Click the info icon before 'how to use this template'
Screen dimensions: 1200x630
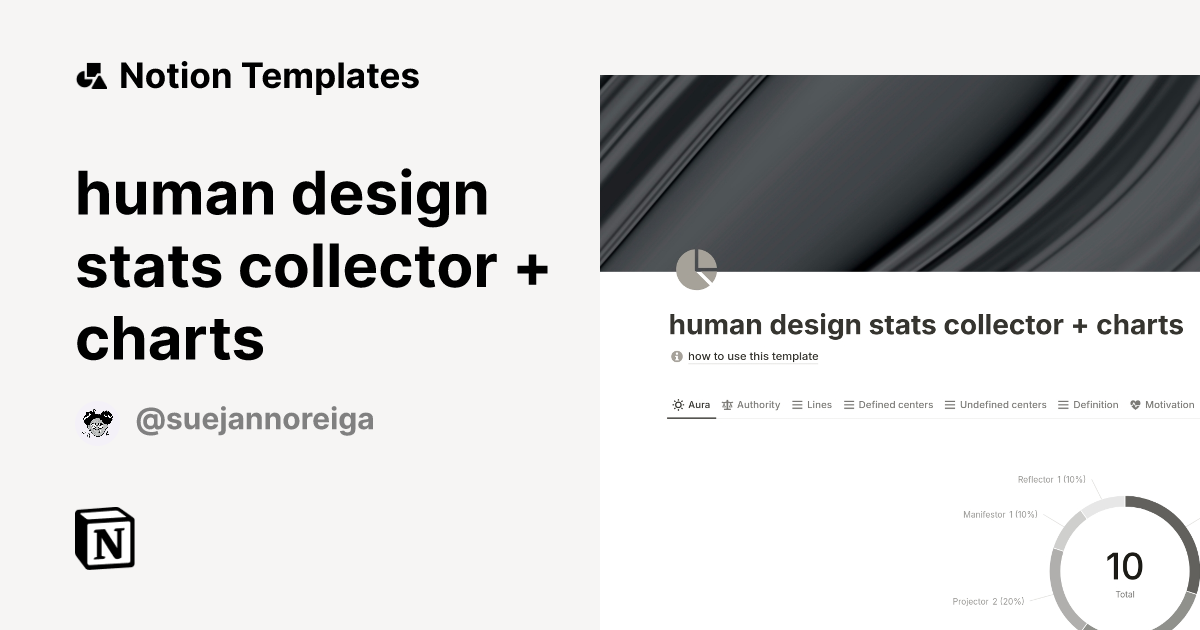click(x=675, y=356)
